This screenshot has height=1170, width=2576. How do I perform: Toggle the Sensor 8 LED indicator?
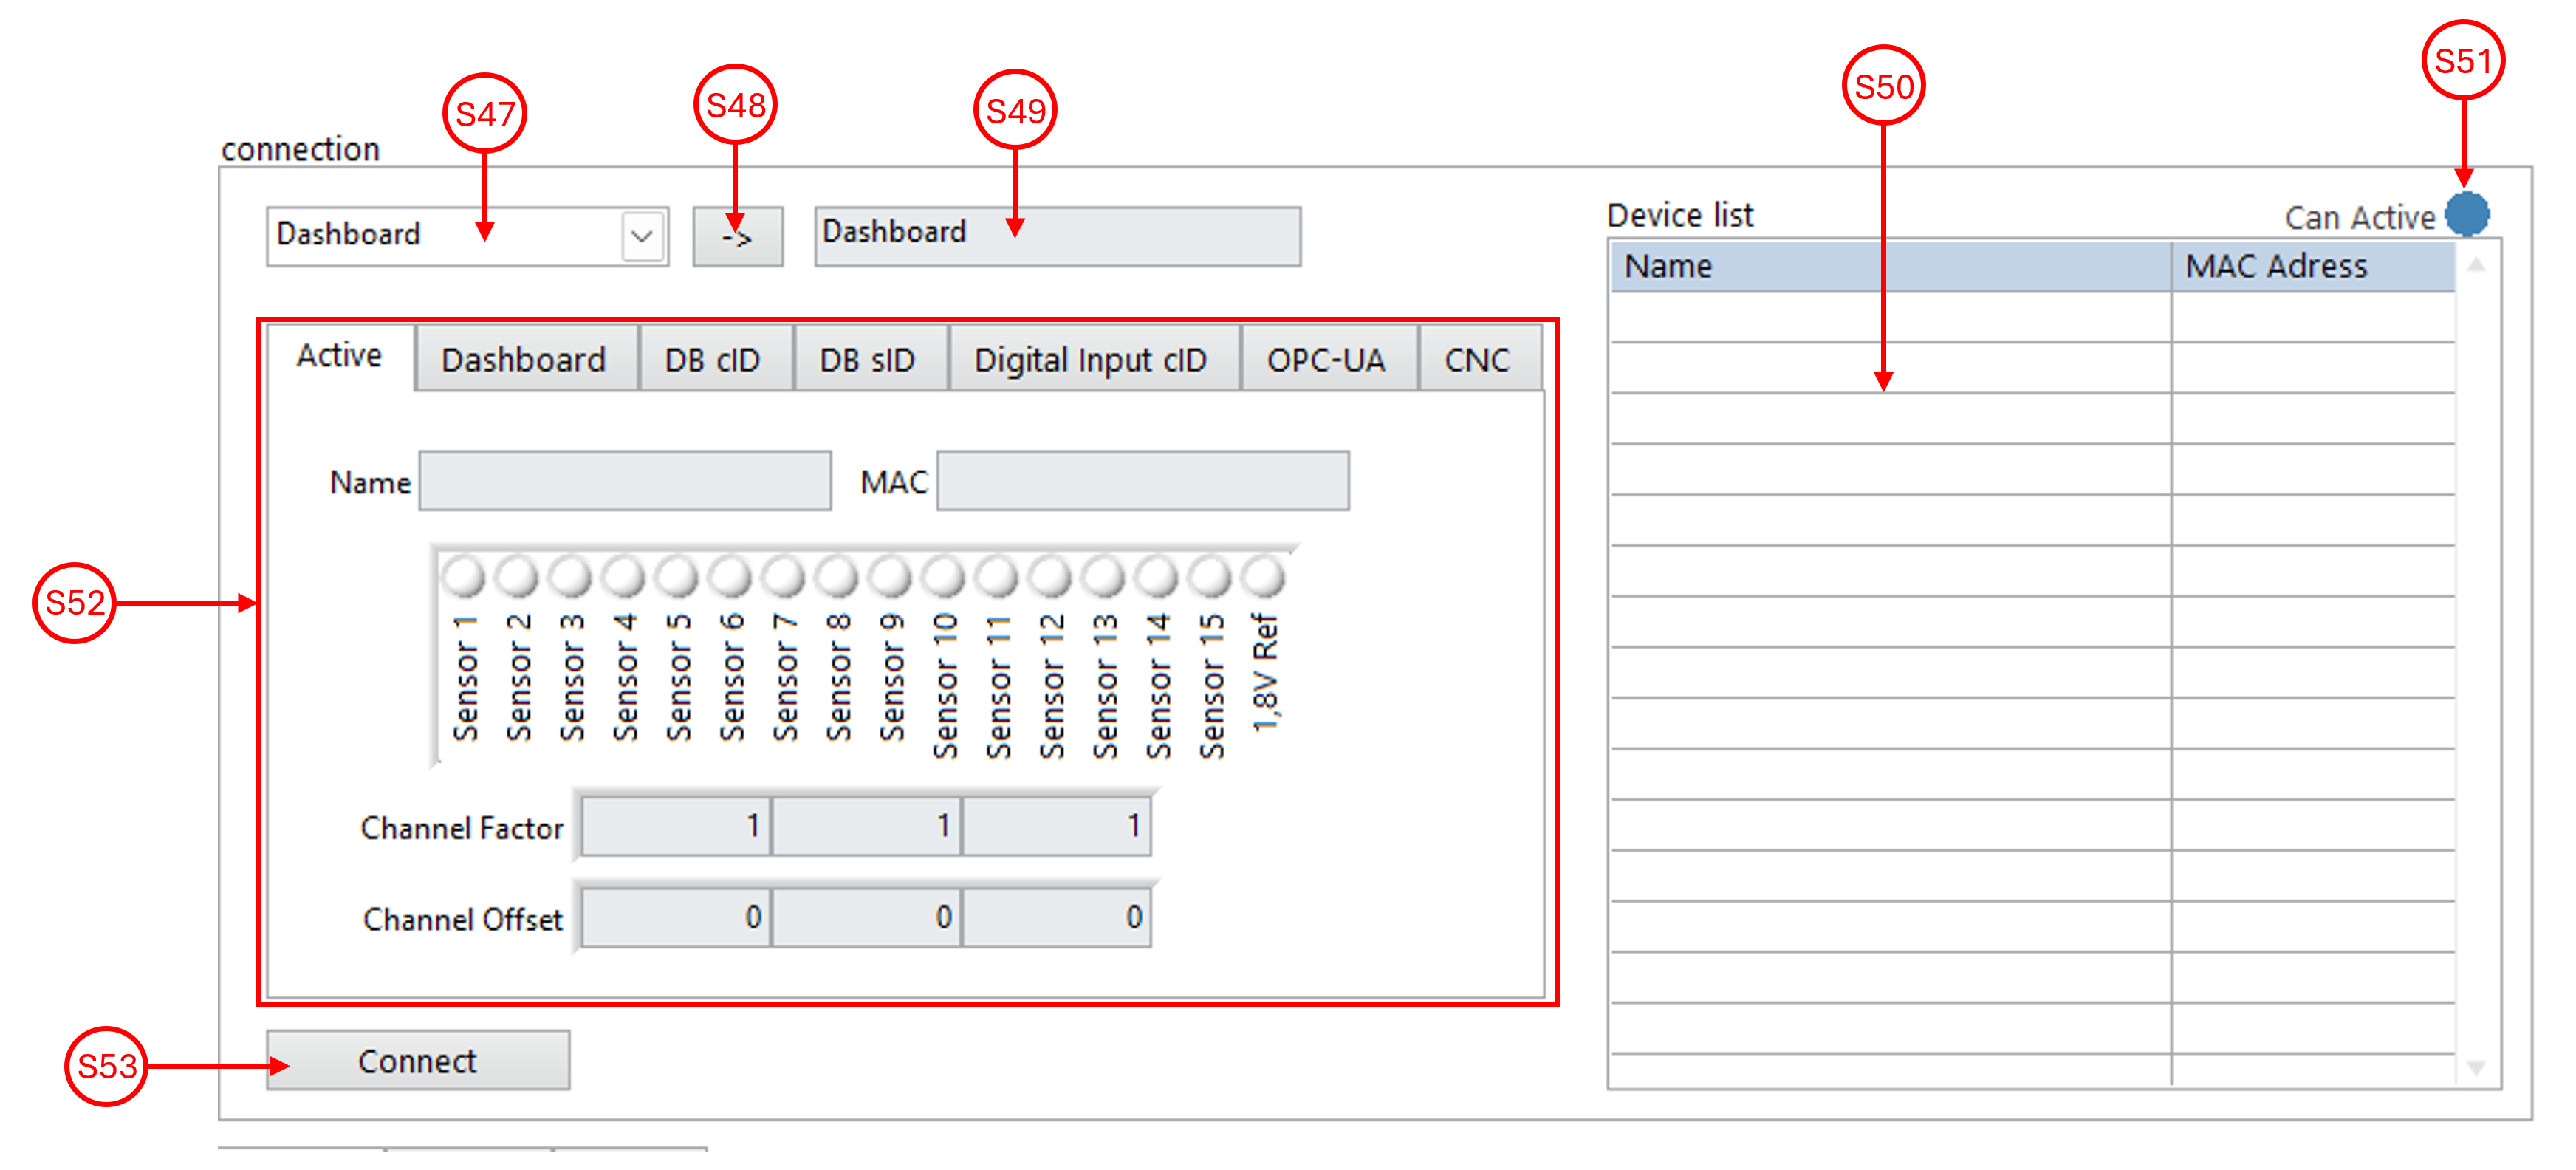coord(836,577)
